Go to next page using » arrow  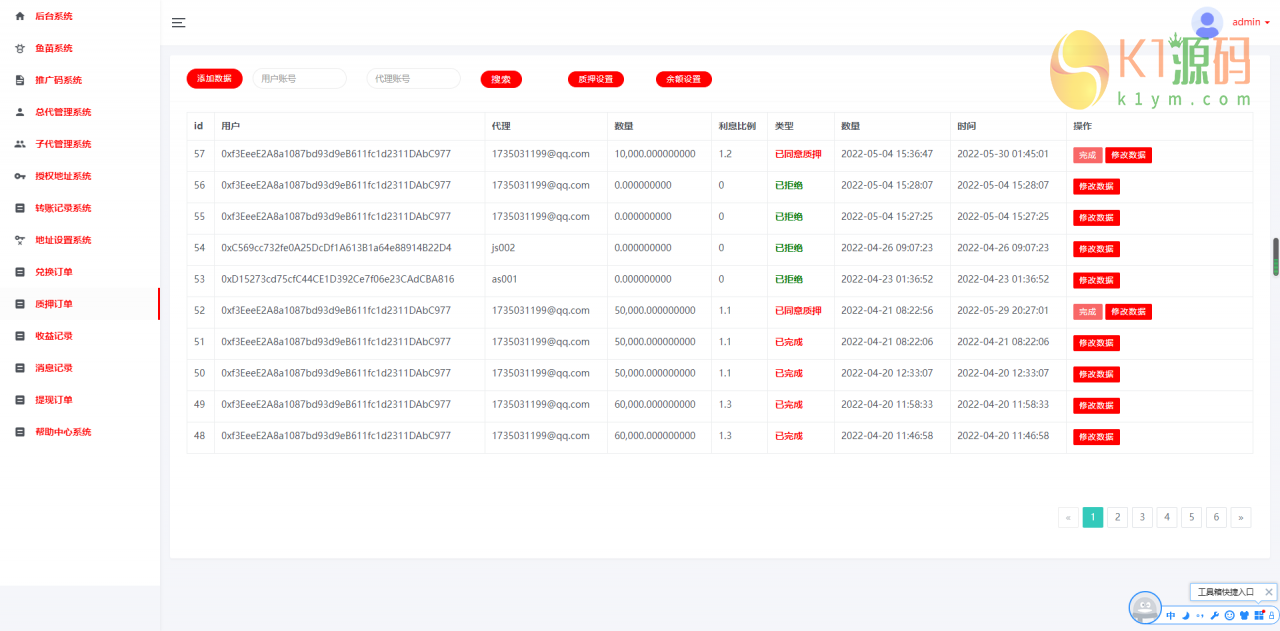coord(1240,517)
